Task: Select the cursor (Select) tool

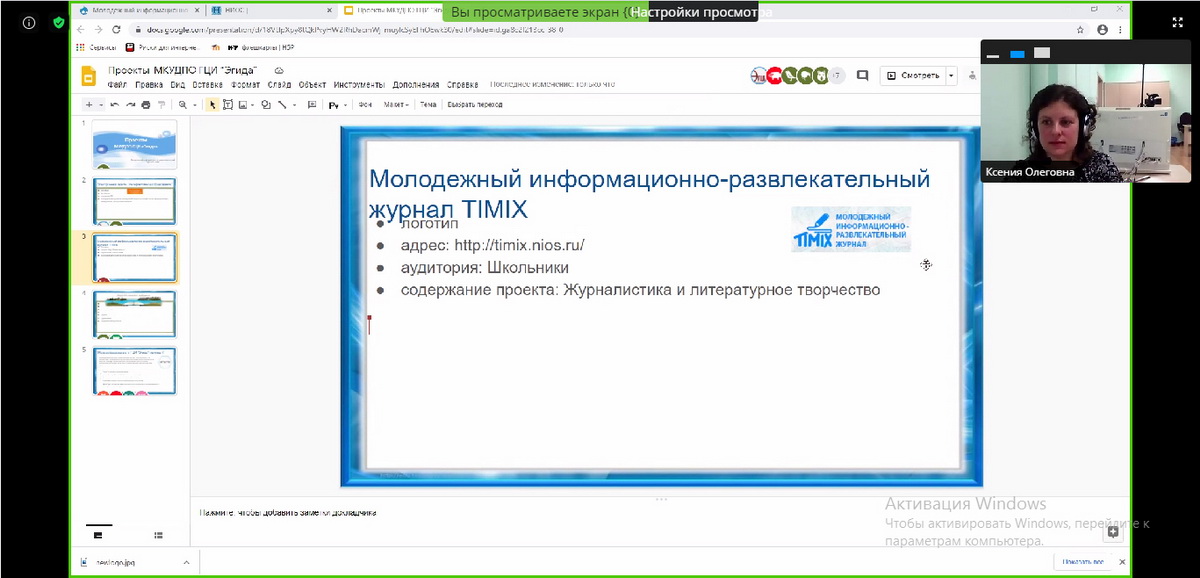Action: (212, 105)
